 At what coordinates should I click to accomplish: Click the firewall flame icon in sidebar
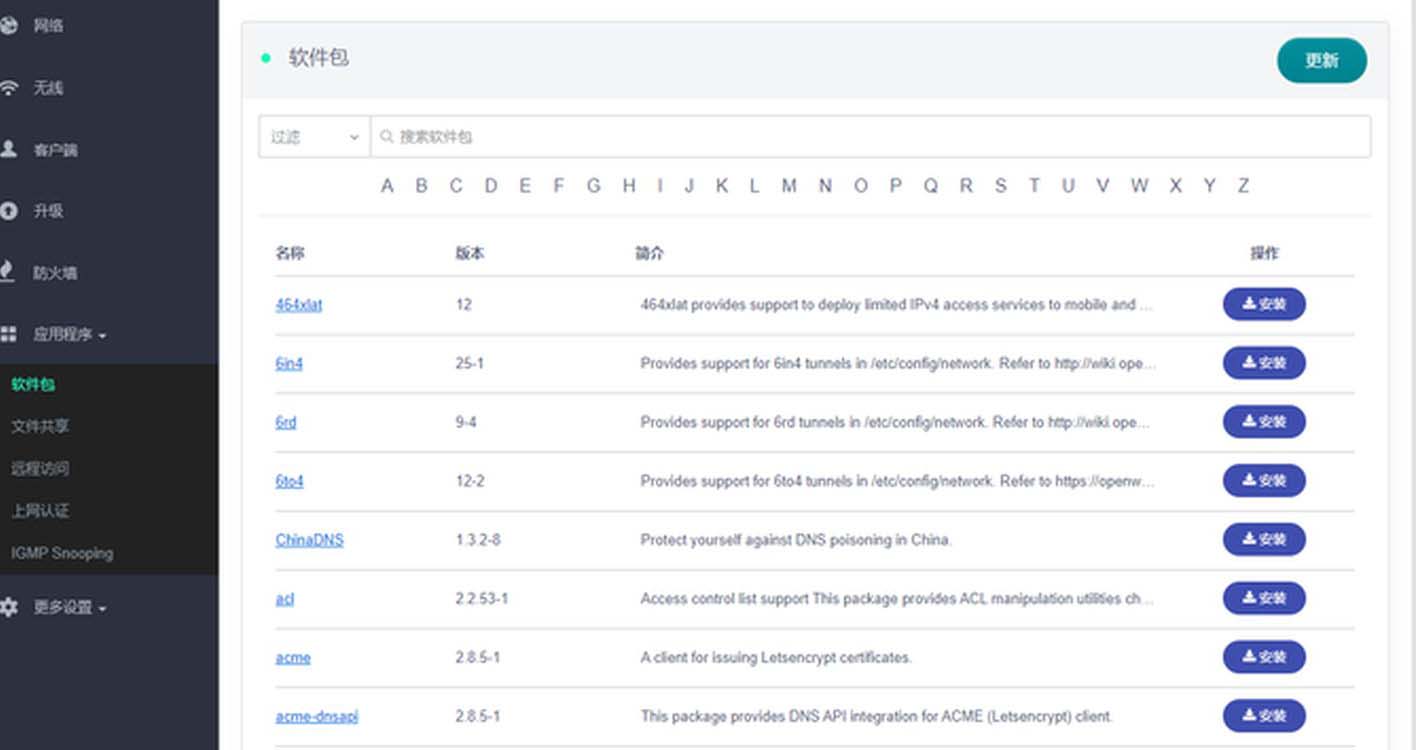9,272
